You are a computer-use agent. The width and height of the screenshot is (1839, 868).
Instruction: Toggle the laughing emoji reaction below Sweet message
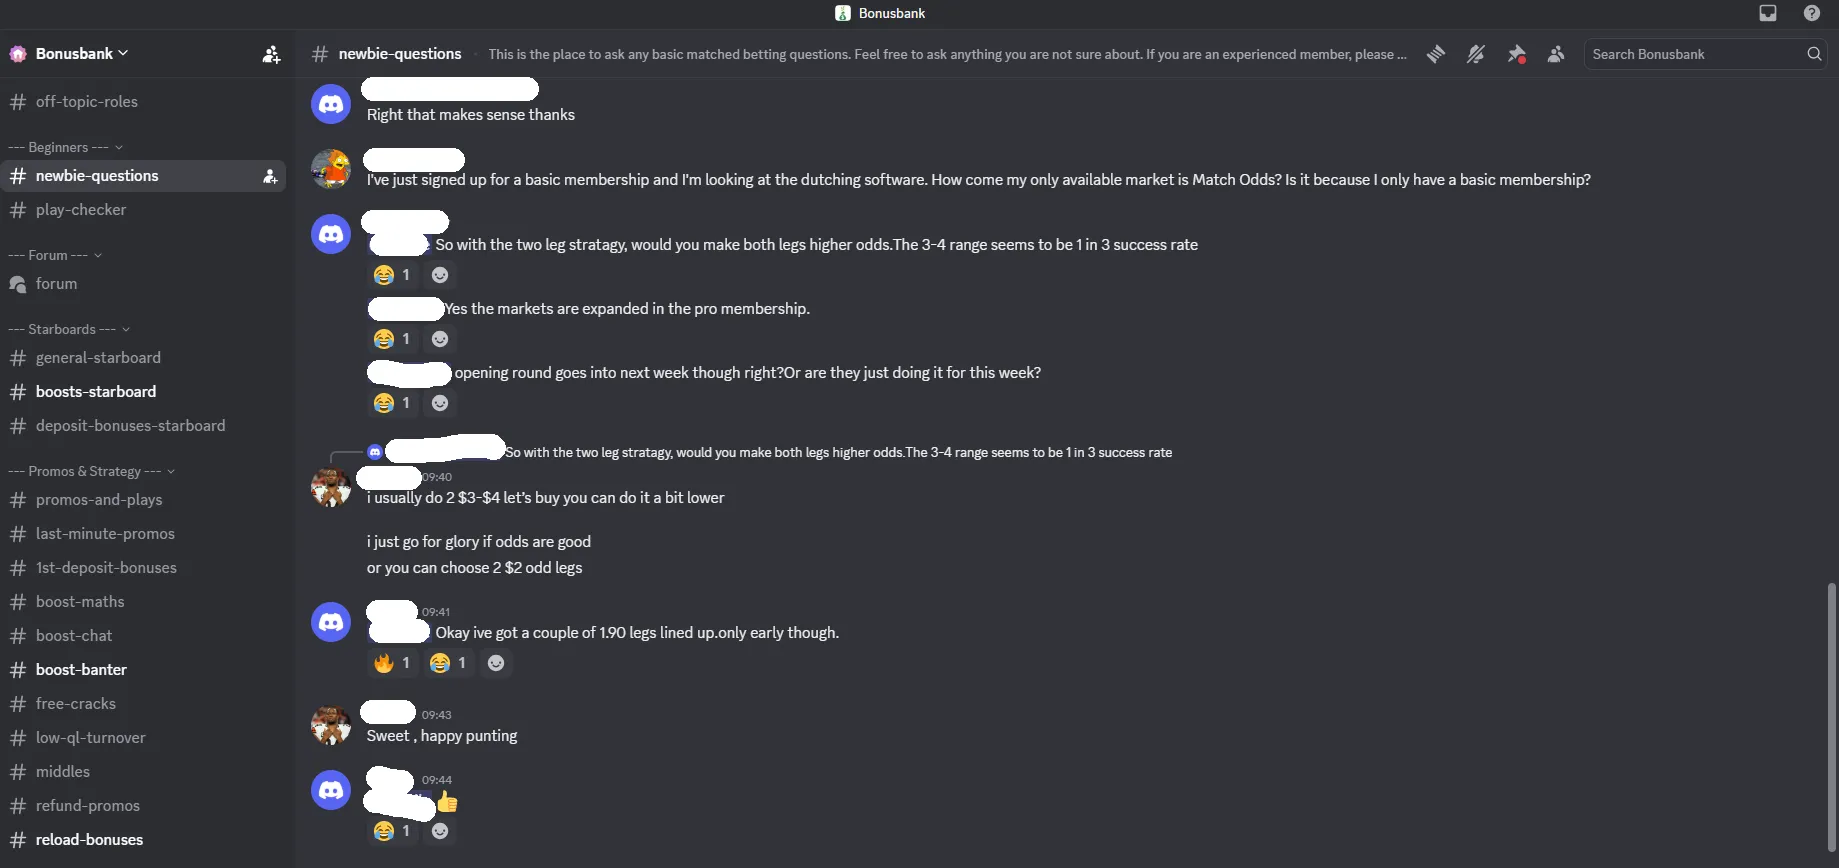point(383,830)
